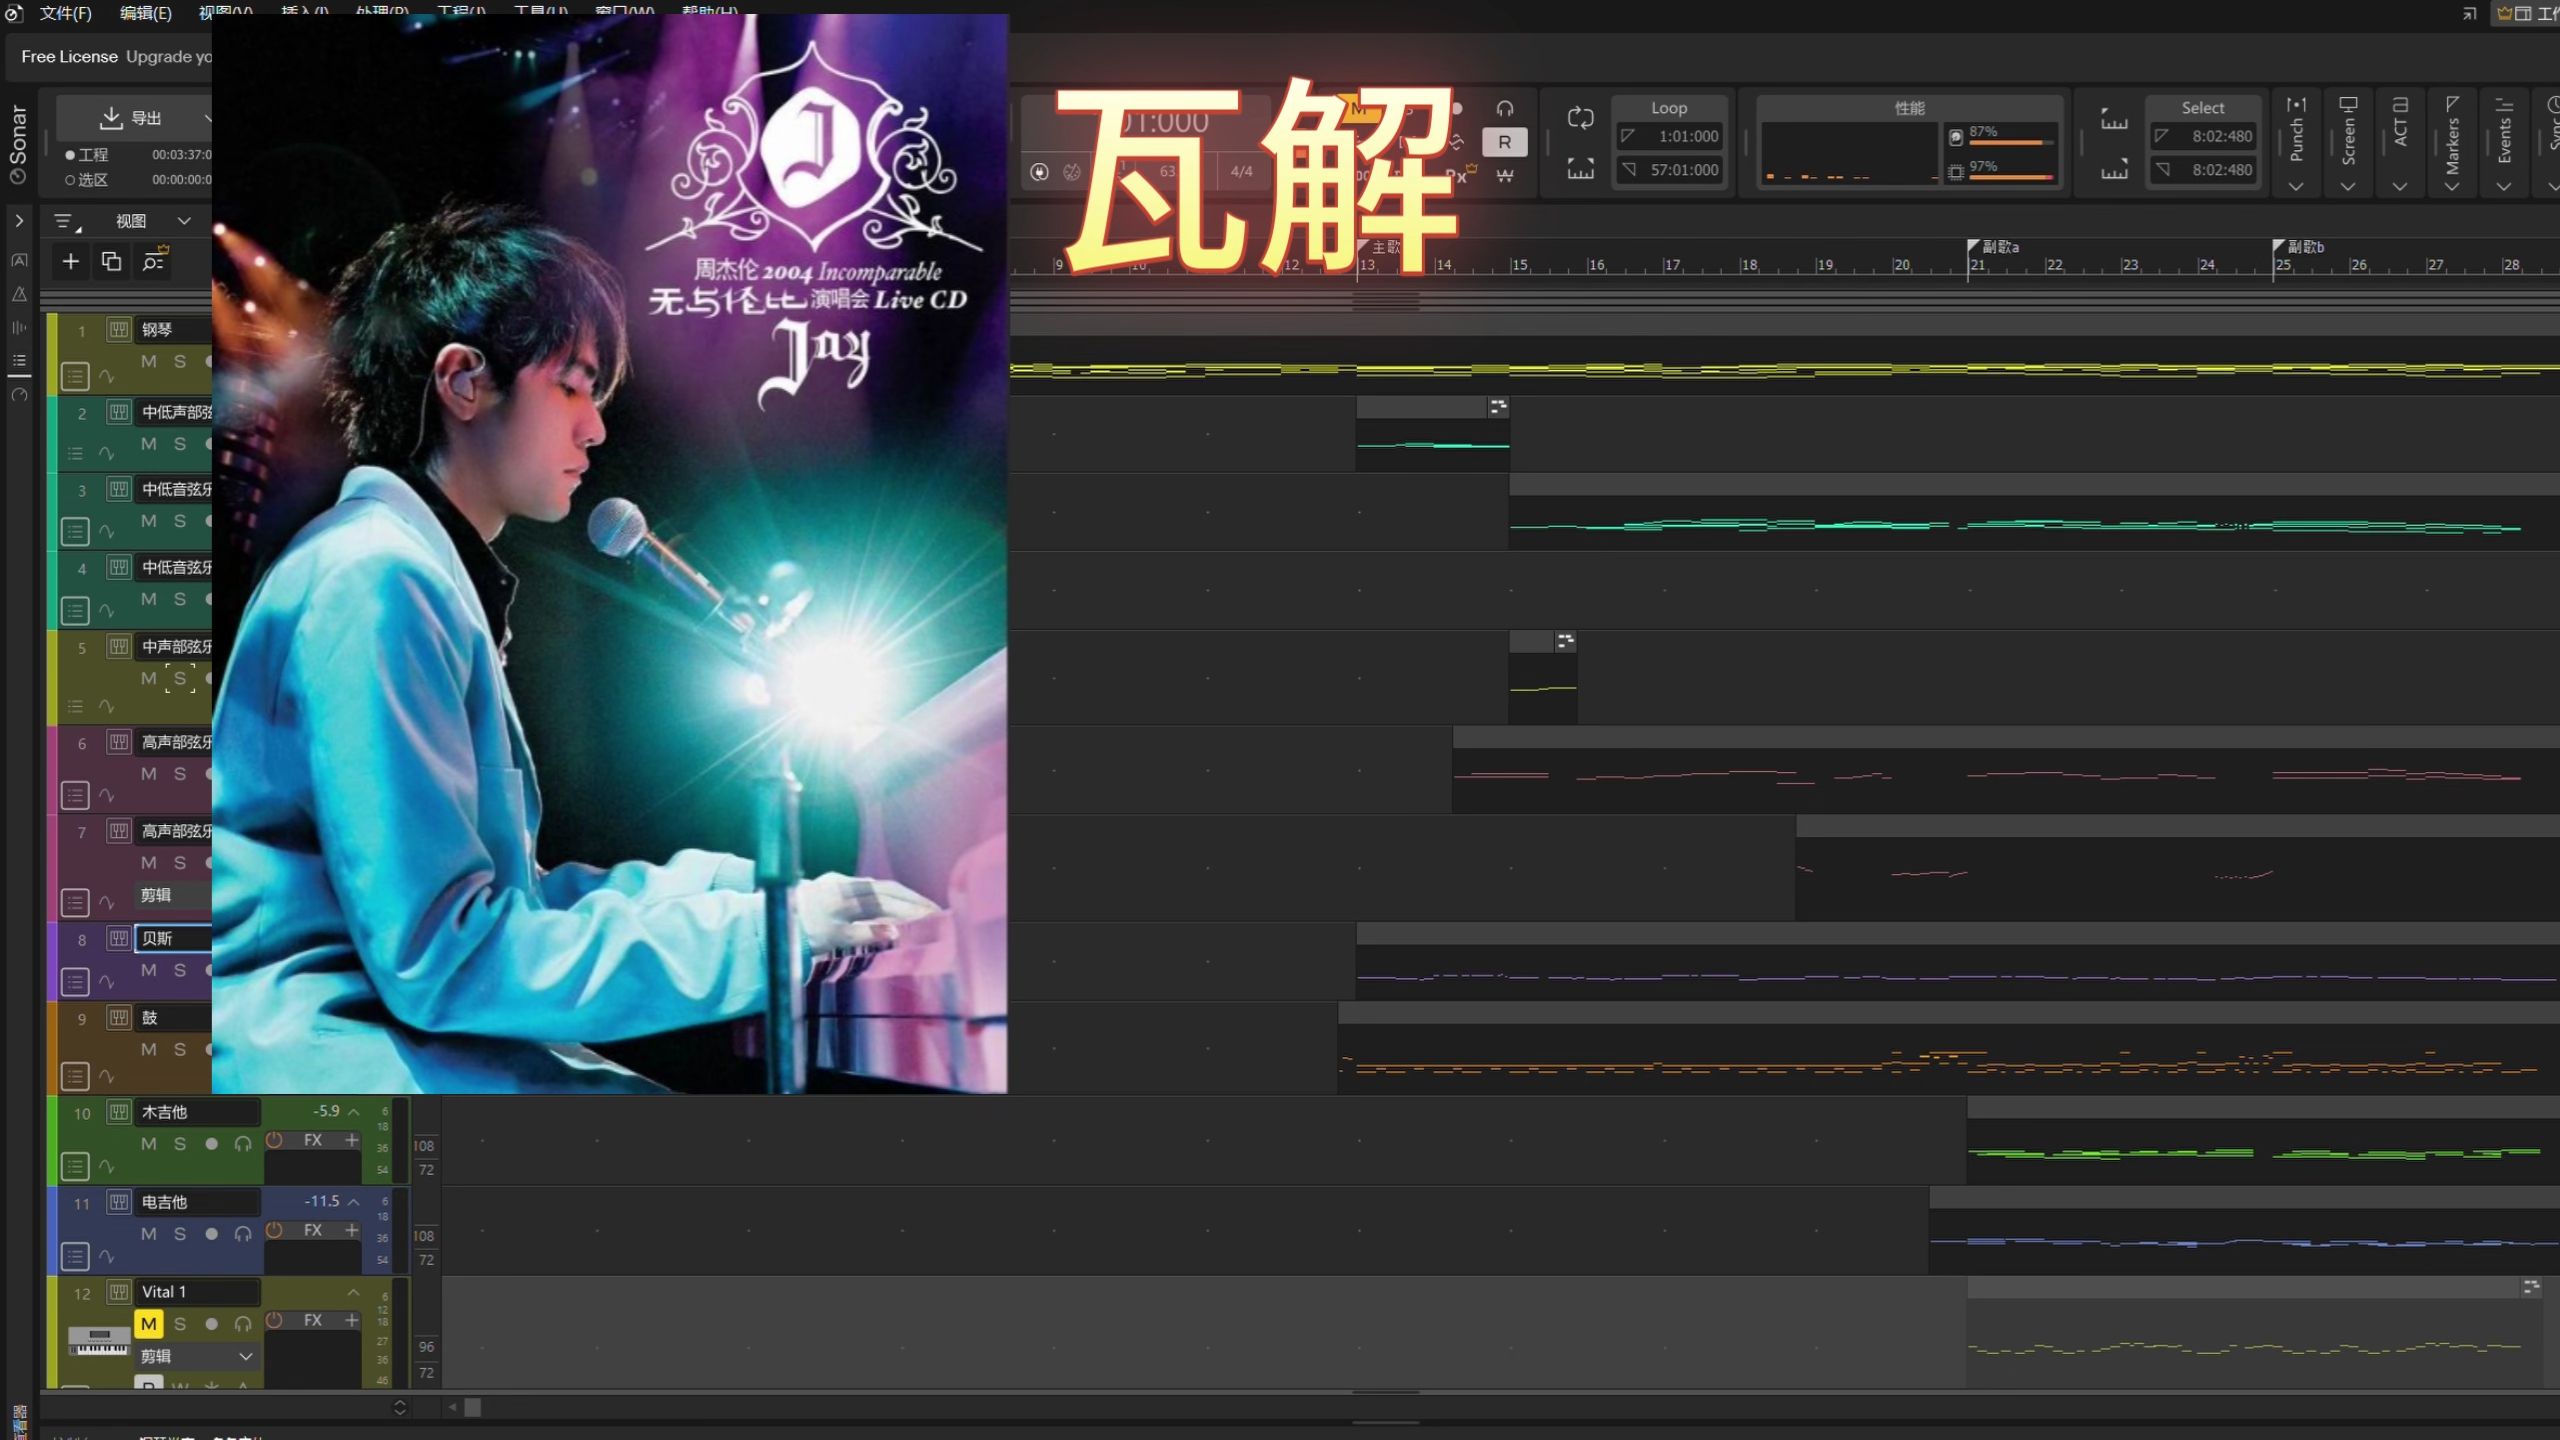Image resolution: width=2560 pixels, height=1440 pixels.
Task: Expand the left sidebar arrow
Action: coord(19,221)
